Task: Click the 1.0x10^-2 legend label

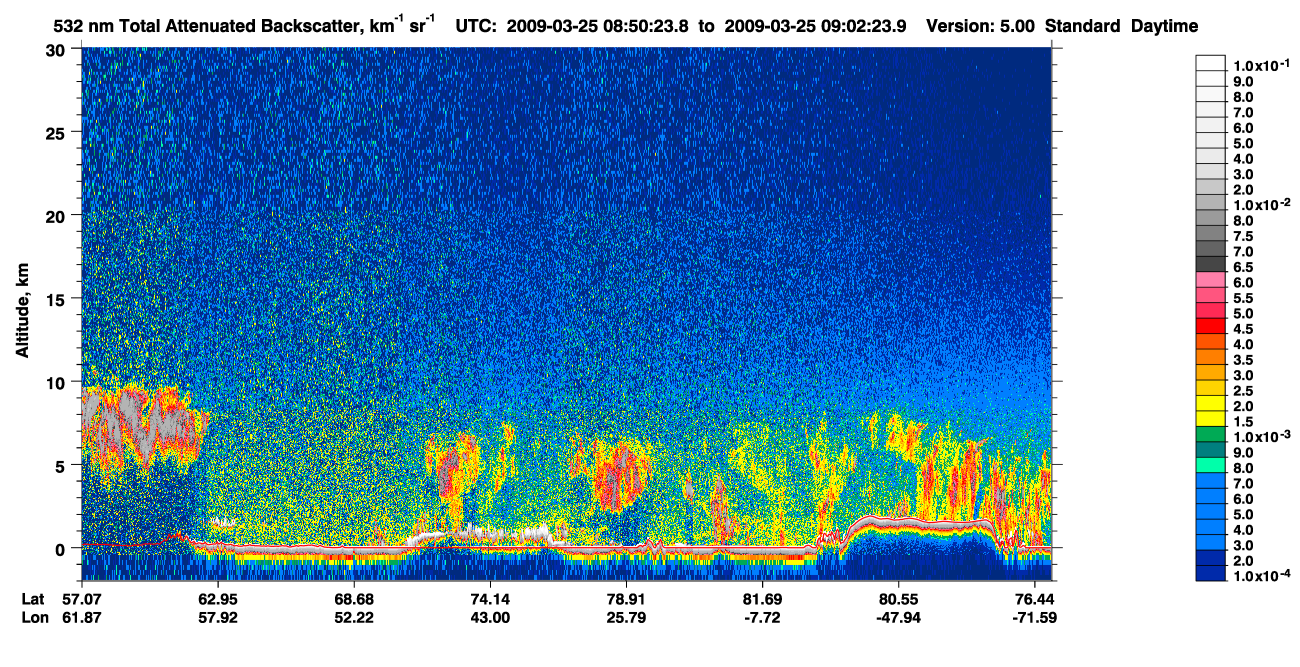Action: click(1262, 204)
